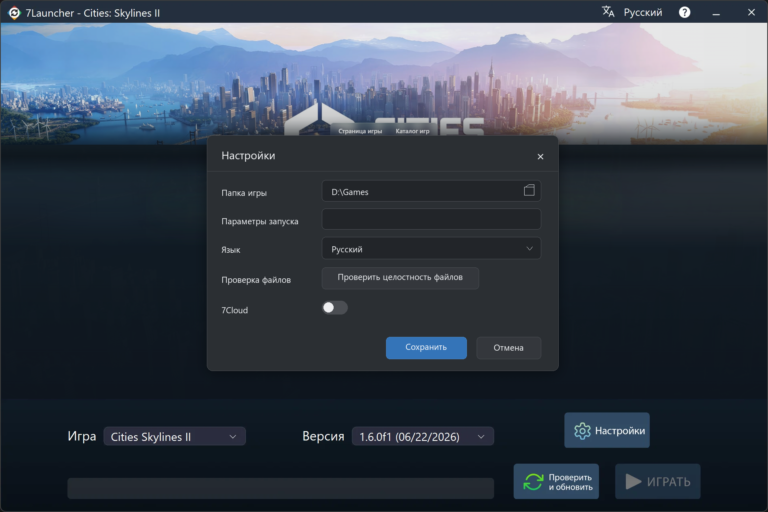Click the 7Cloud label
This screenshot has height=512, width=768.
235,310
